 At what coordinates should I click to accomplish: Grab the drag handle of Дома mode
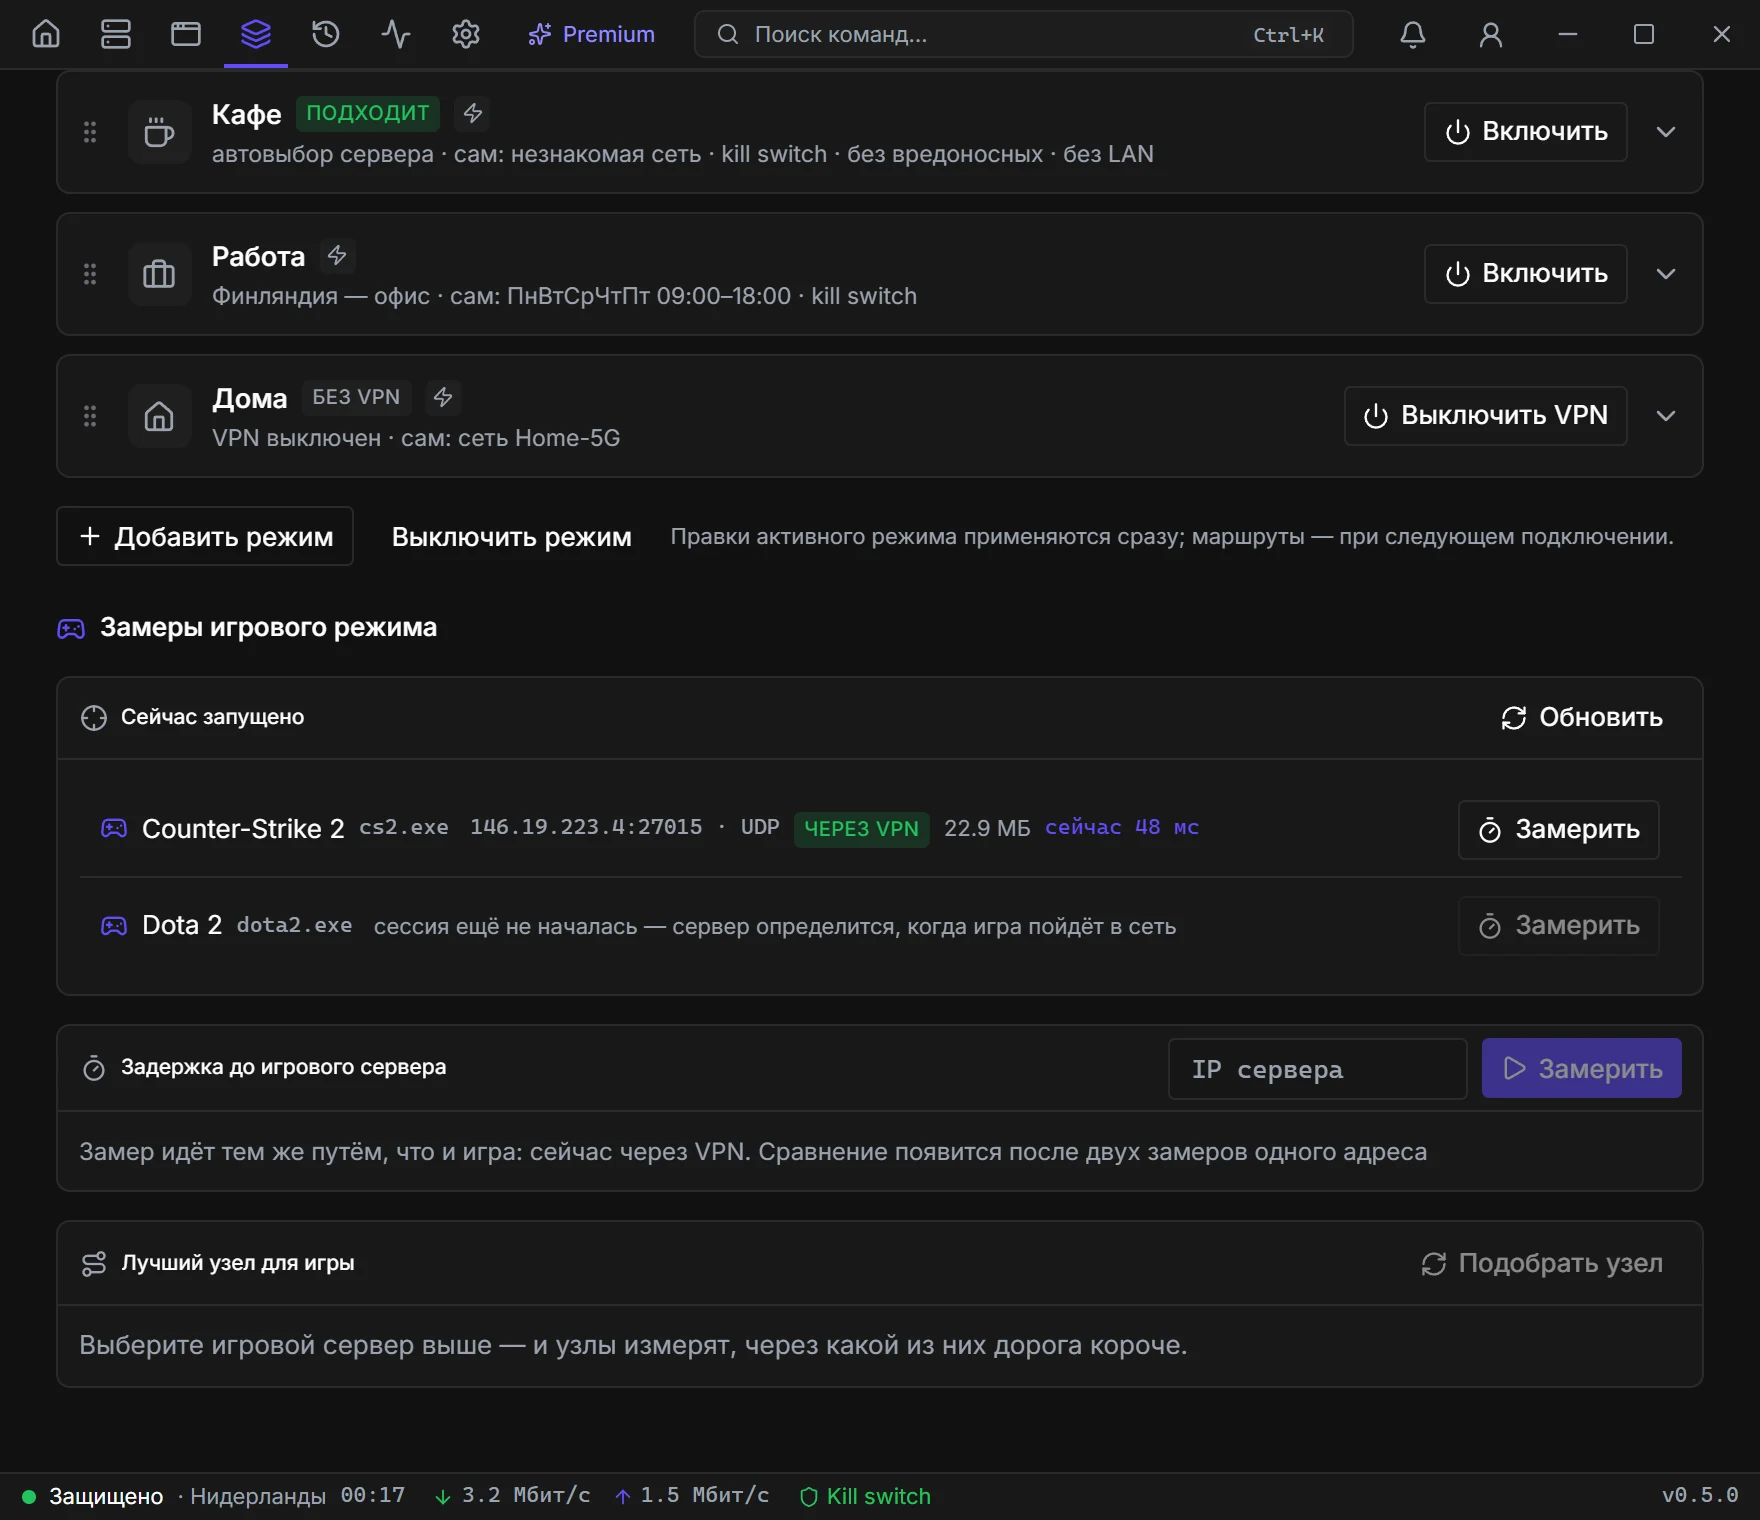click(x=90, y=416)
